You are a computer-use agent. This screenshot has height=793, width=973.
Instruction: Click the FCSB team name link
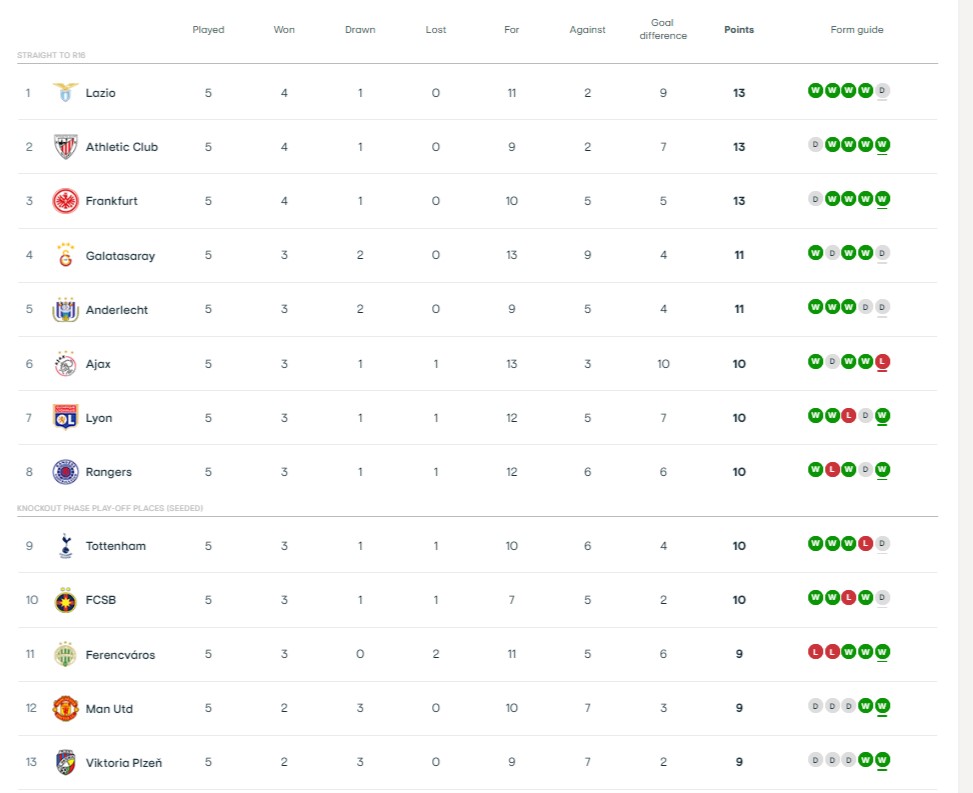pyautogui.click(x=103, y=600)
